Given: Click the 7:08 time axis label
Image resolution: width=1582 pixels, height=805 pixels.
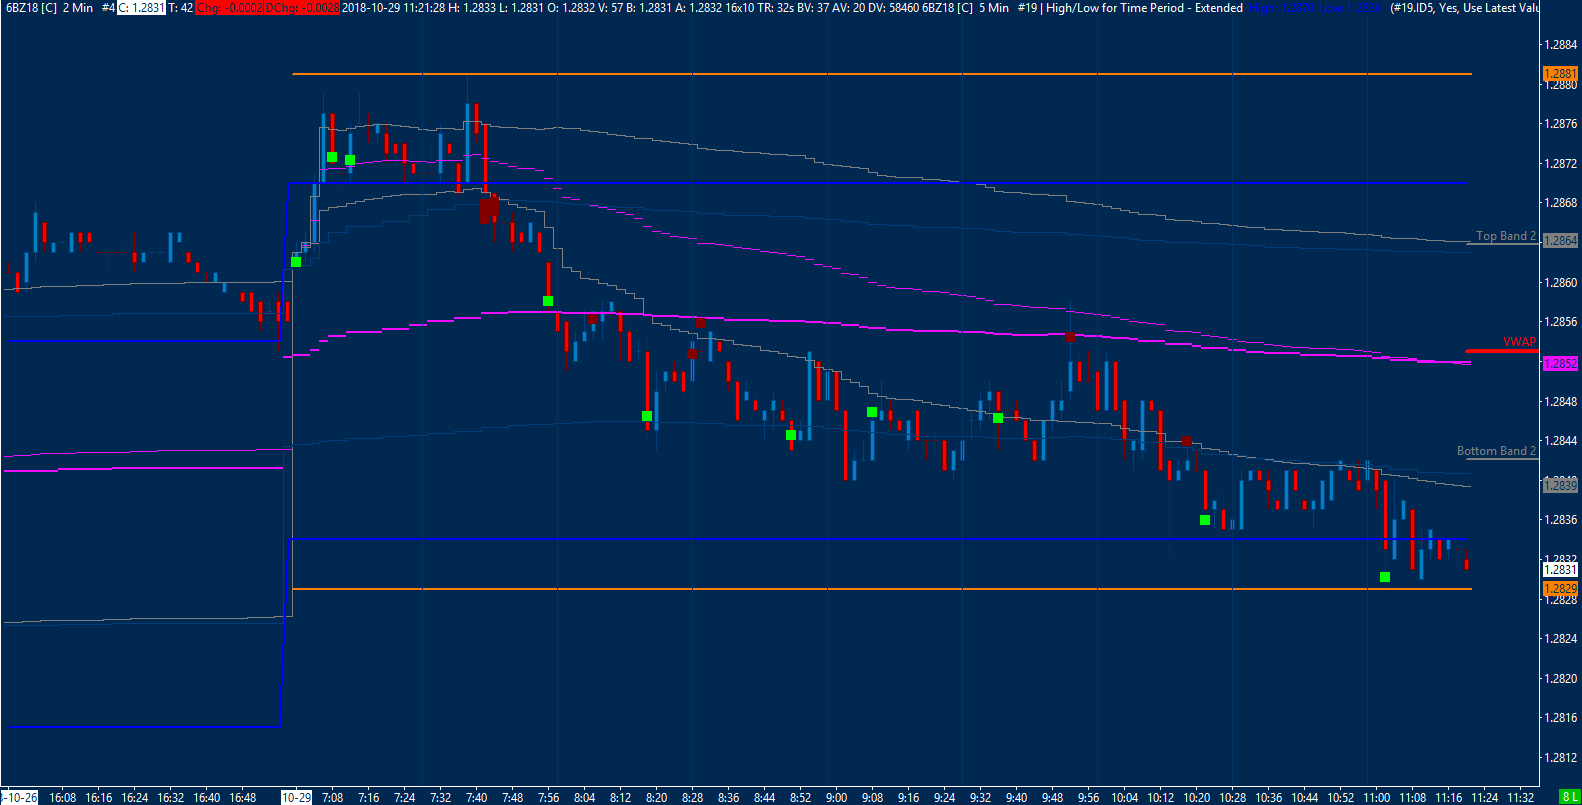Looking at the screenshot, I should point(333,797).
